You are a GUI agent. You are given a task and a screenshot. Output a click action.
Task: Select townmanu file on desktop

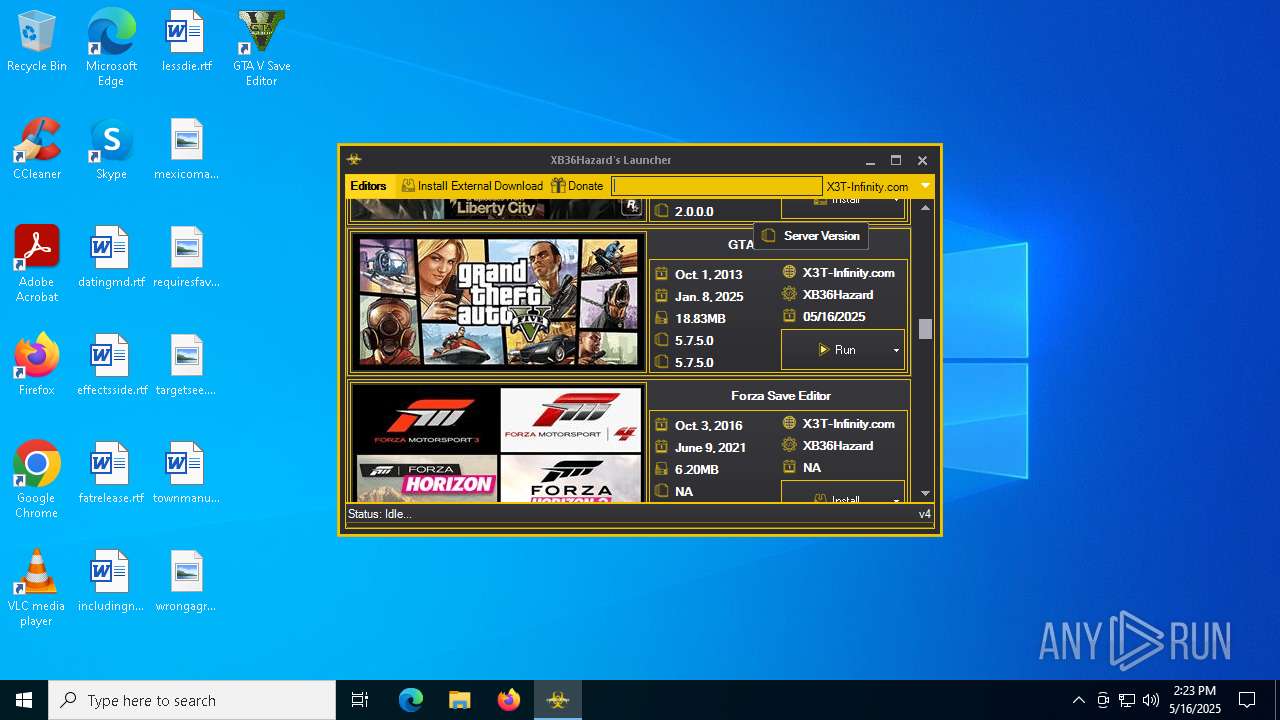coord(186,473)
